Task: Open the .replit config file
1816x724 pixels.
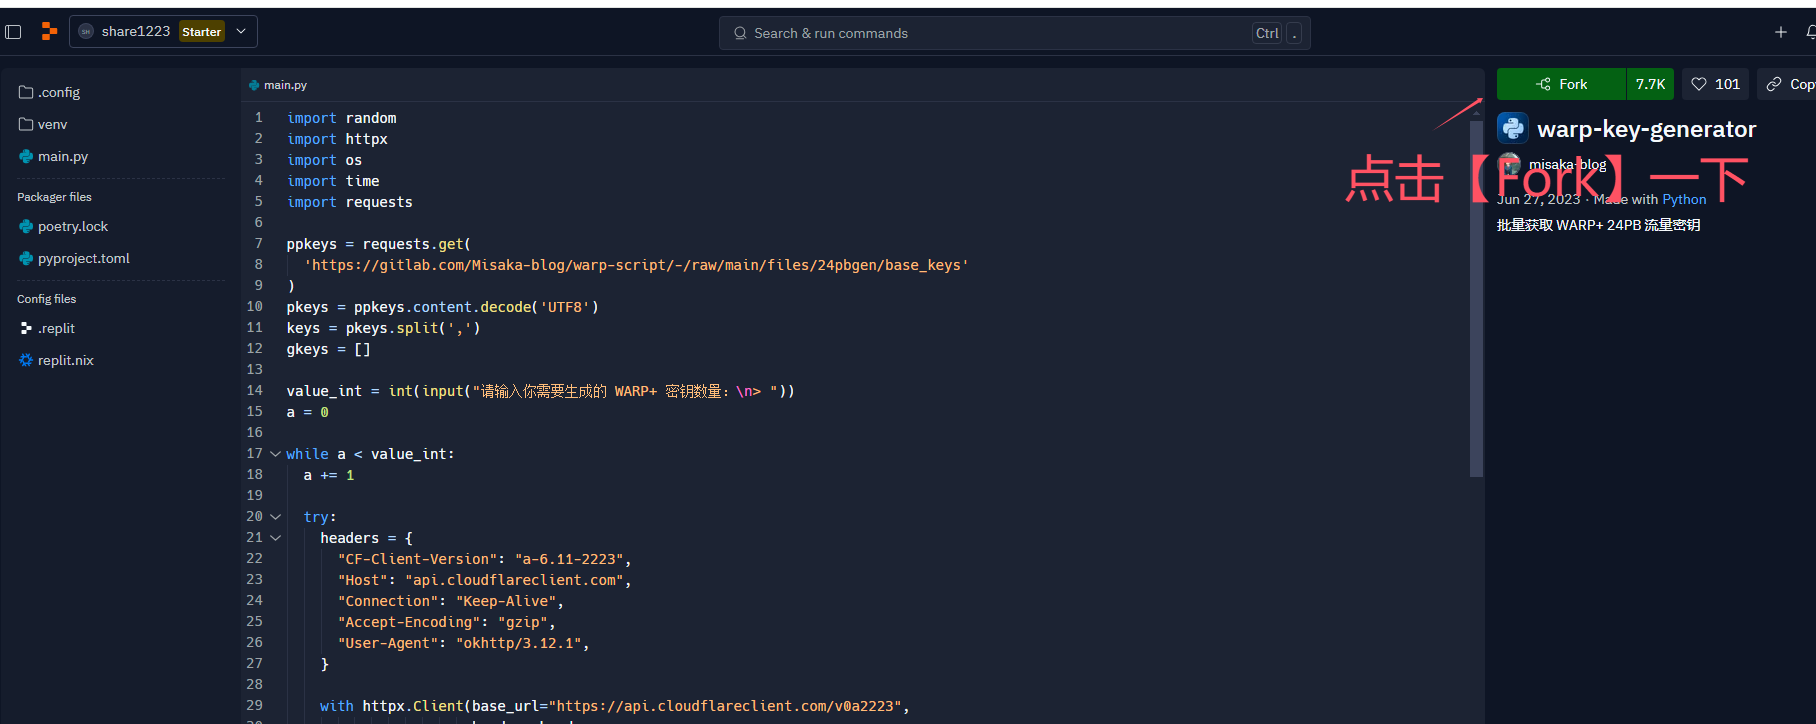Action: coord(56,328)
